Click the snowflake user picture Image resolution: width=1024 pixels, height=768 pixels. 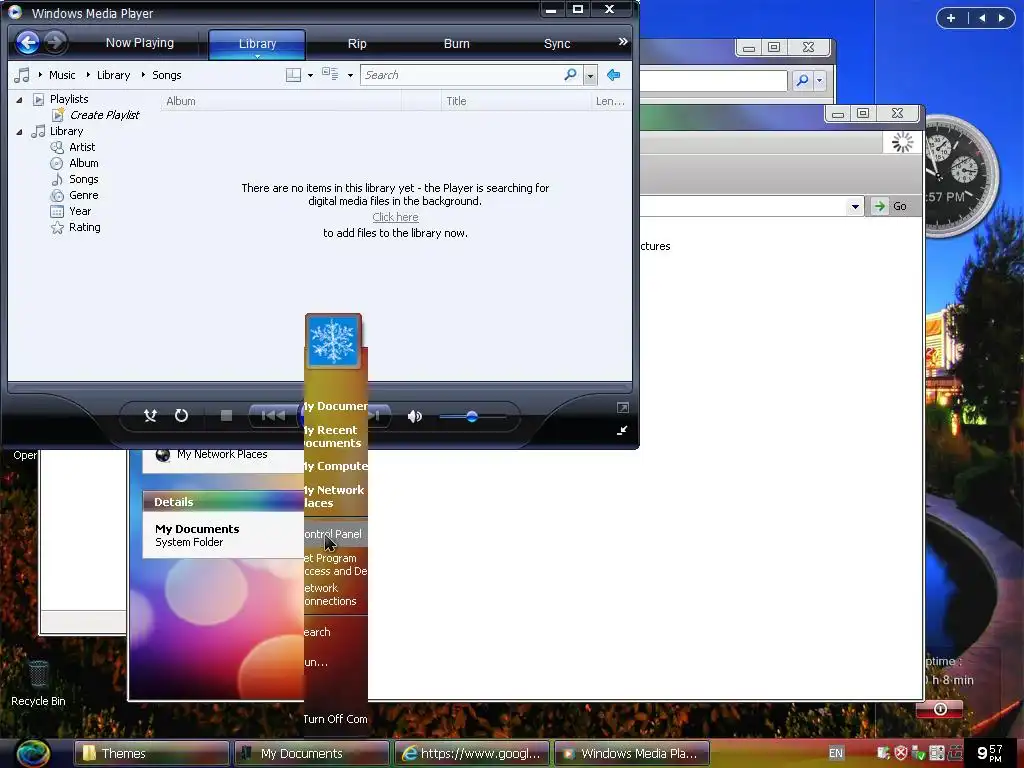(x=333, y=341)
